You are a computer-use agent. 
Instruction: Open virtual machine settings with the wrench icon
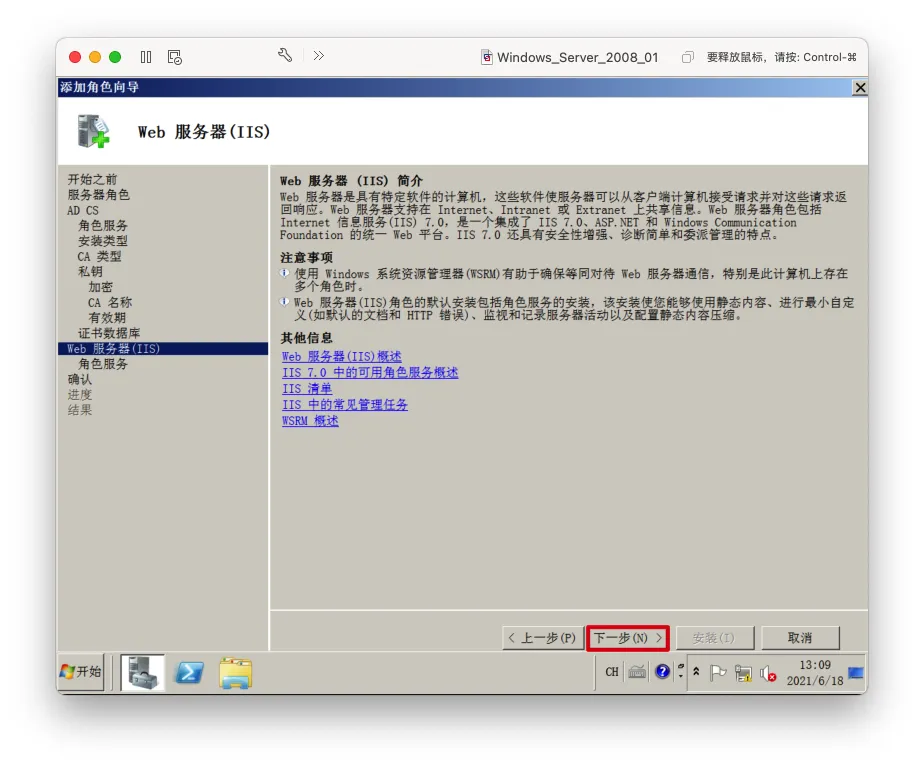pyautogui.click(x=285, y=55)
